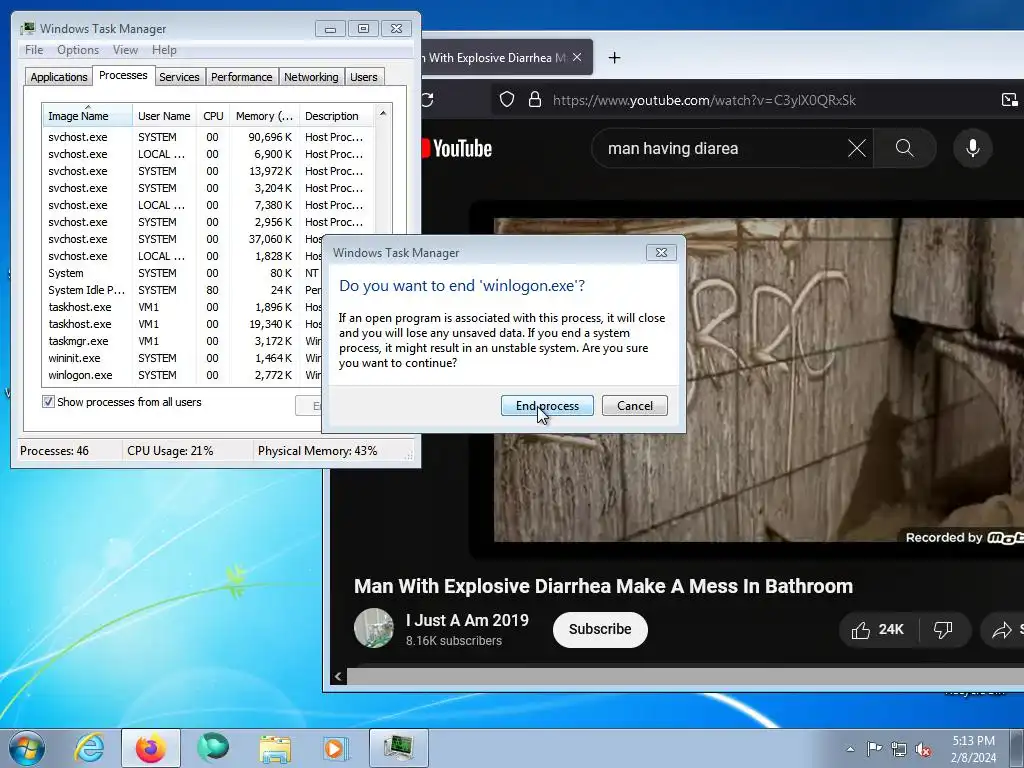Viewport: 1024px width, 768px height.
Task: Sort processes by Description column
Action: (336, 116)
